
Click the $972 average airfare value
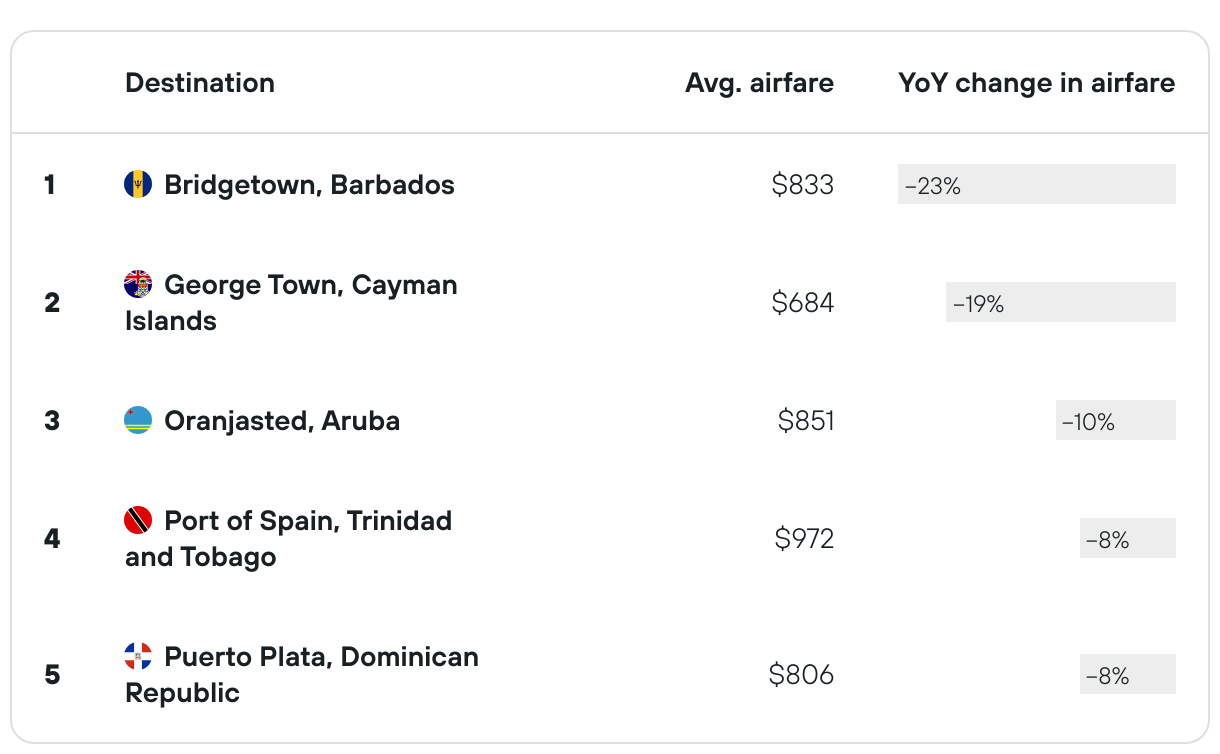pyautogui.click(x=804, y=539)
